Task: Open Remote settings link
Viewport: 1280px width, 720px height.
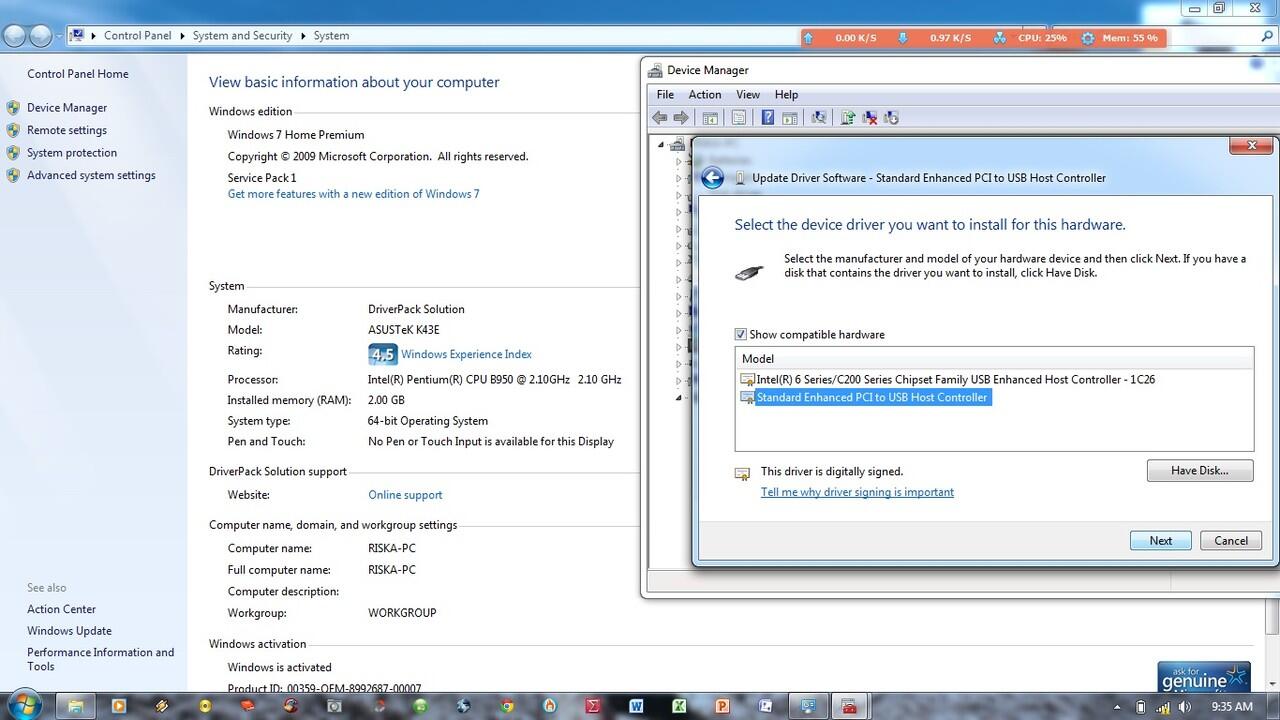Action: click(x=67, y=131)
